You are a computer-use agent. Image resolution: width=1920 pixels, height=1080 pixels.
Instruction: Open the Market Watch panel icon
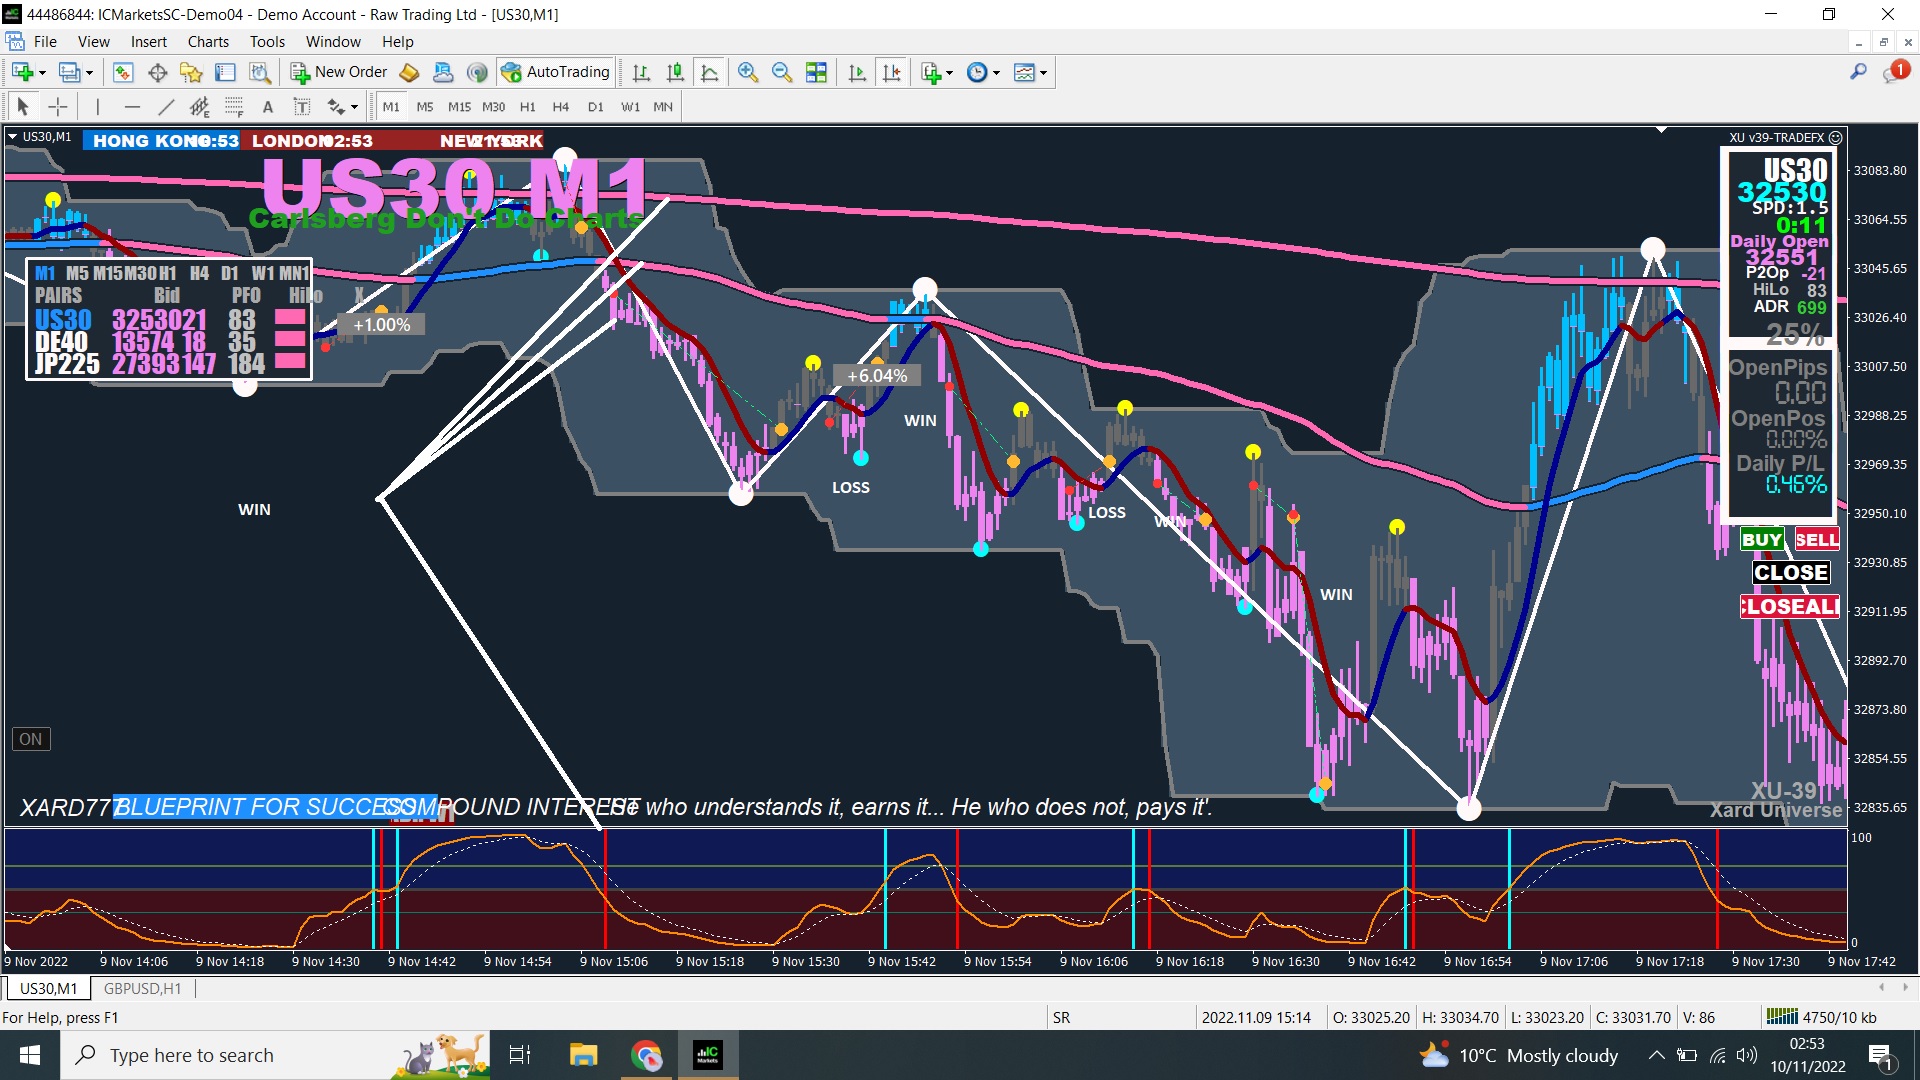coord(123,72)
